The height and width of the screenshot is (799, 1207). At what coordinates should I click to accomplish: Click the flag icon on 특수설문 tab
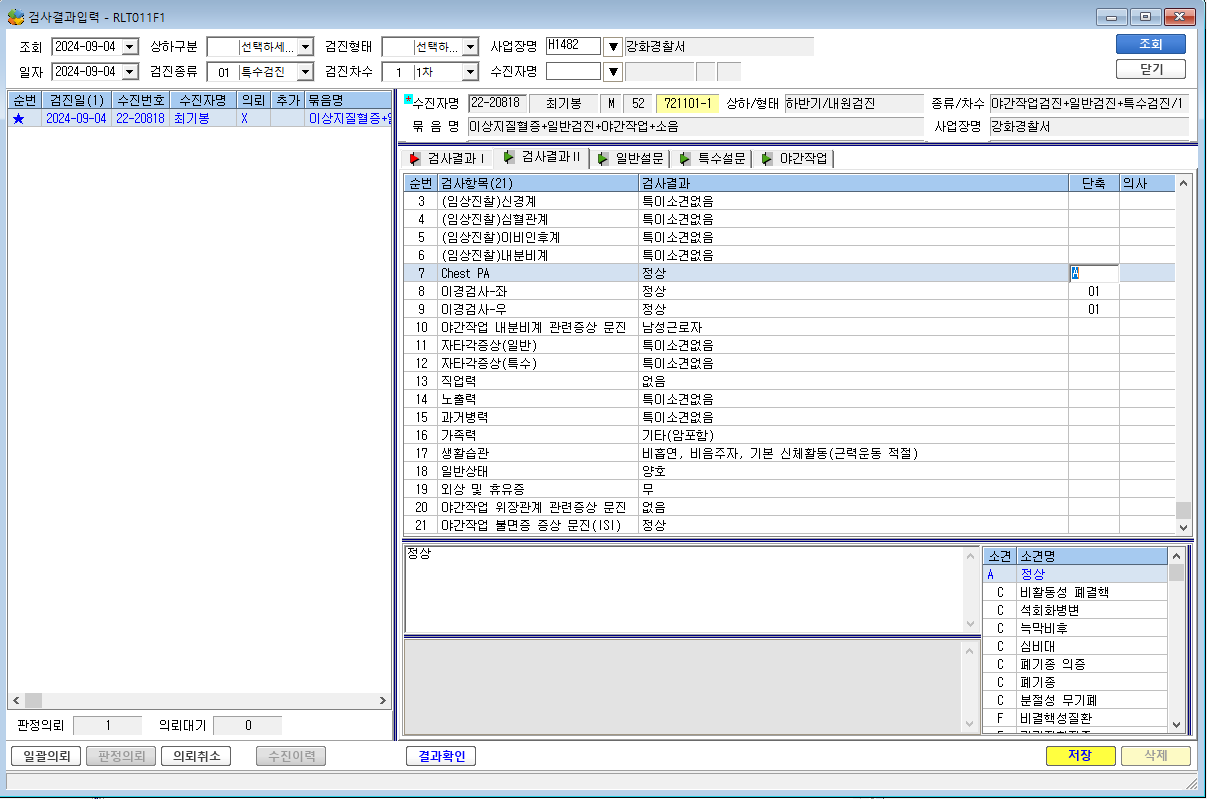(685, 159)
